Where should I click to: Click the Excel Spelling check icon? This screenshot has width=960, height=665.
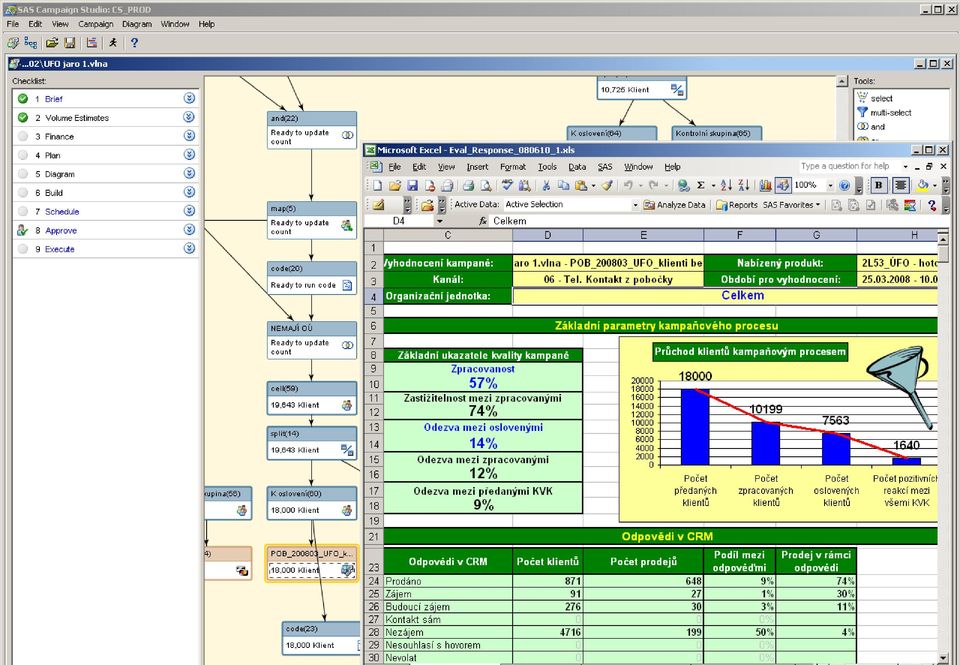pyautogui.click(x=507, y=186)
